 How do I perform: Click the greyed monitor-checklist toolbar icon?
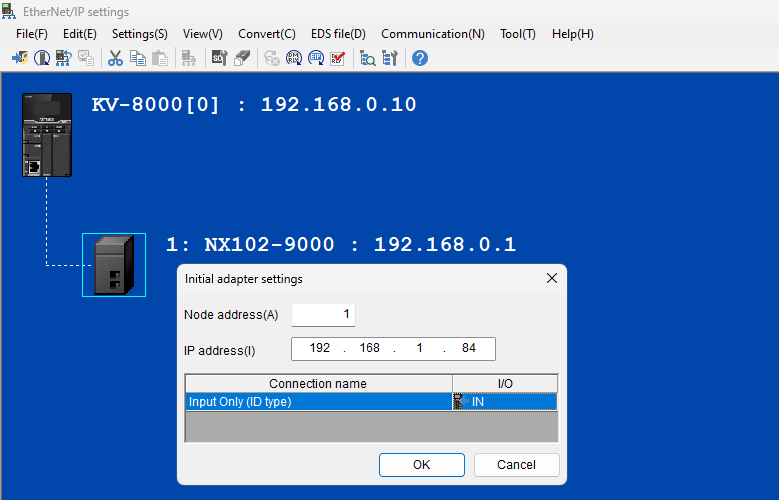tap(85, 58)
